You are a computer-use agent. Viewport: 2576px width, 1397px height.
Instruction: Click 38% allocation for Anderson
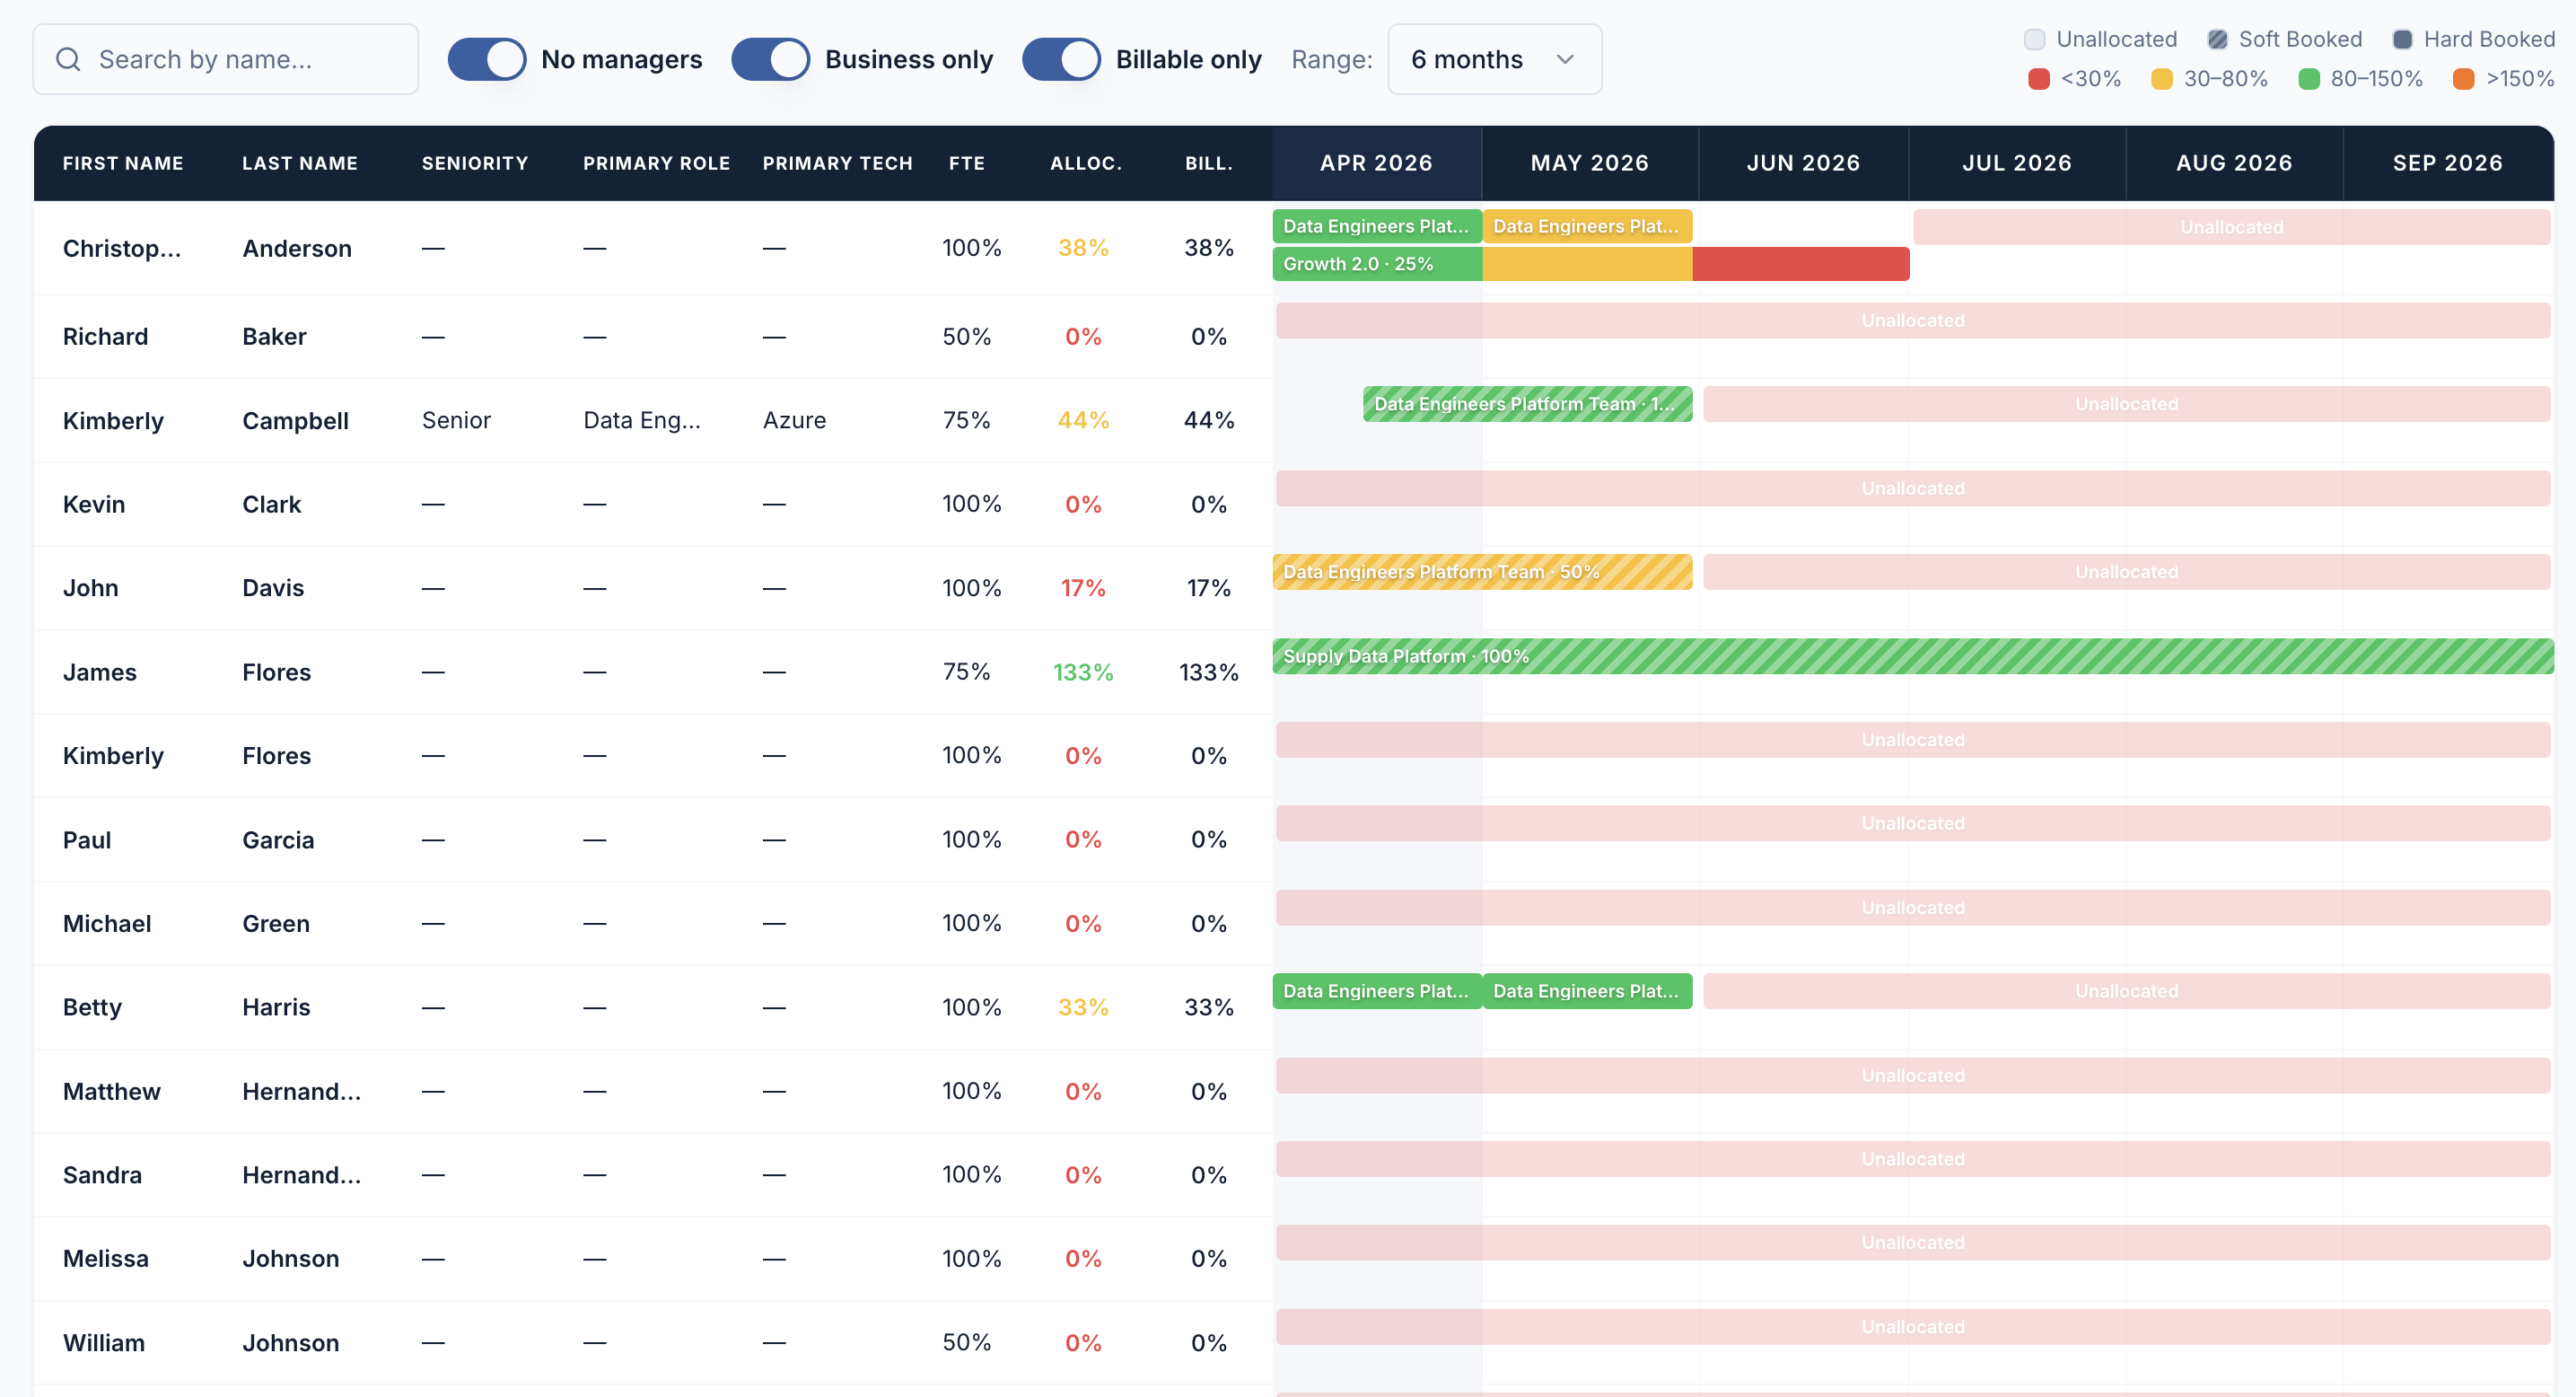(x=1083, y=248)
